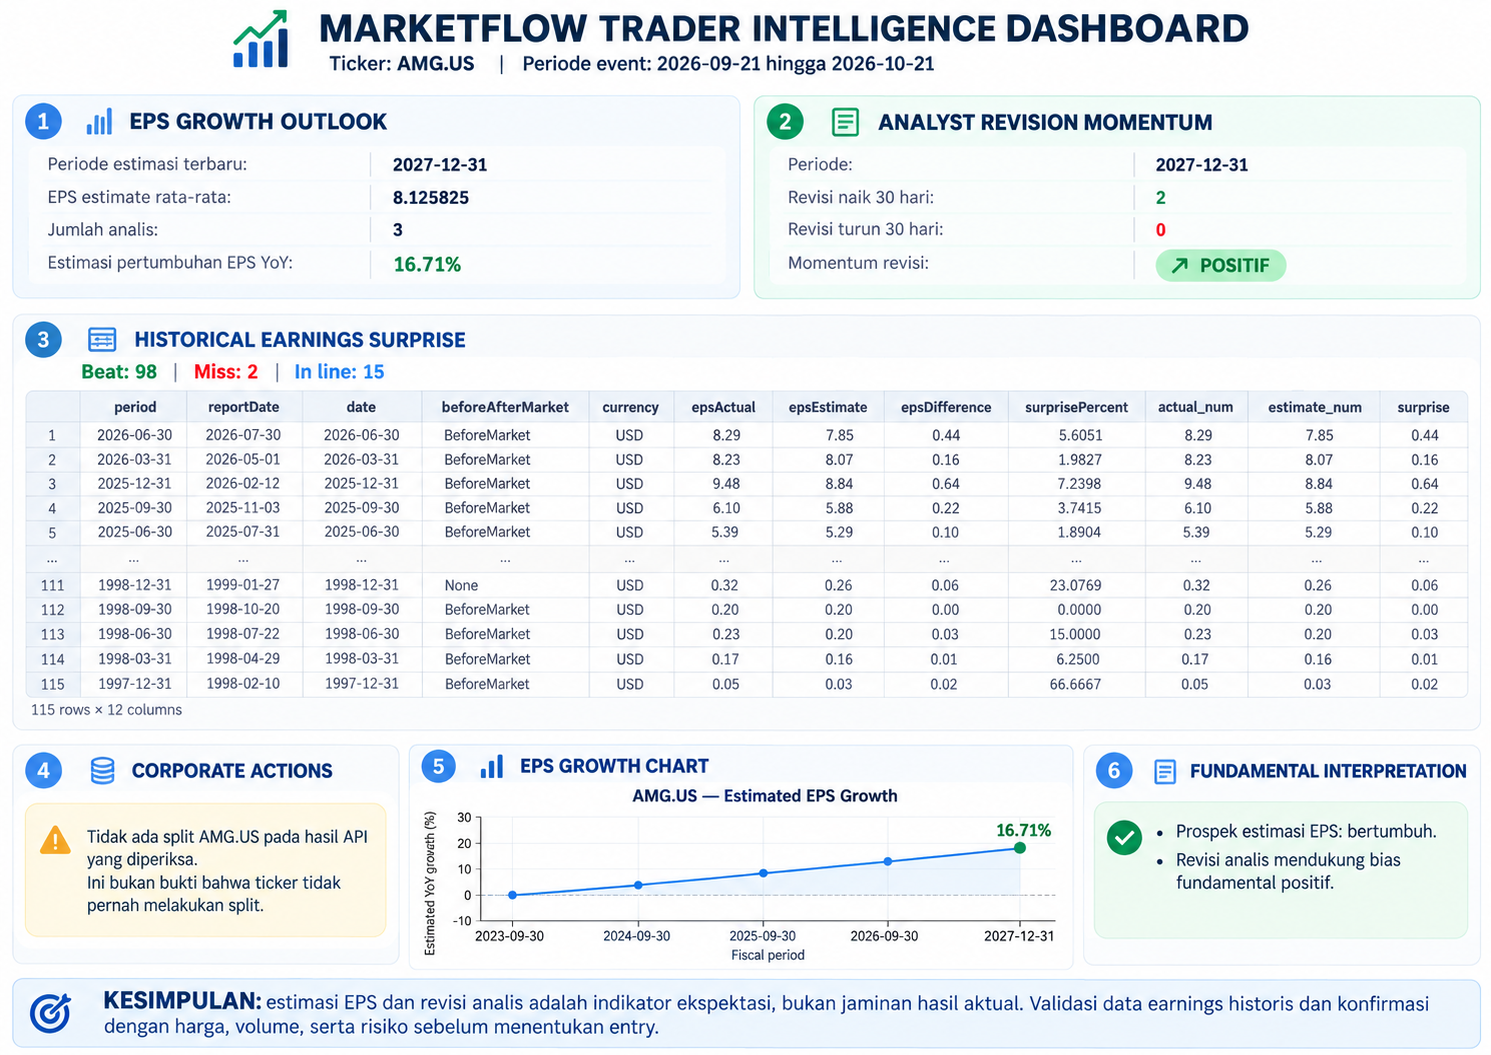Click the document icon beside FUNDAMENTAL INTERPRETATION
Viewport: 1491px width, 1055px height.
pos(1165,771)
